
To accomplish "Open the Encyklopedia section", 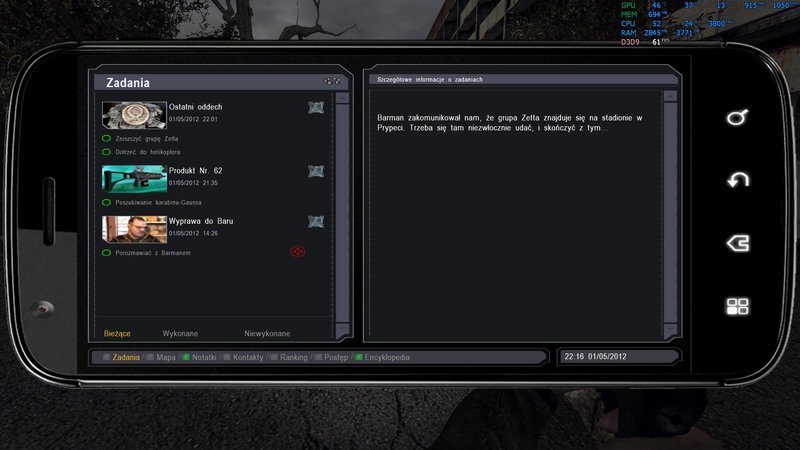I will point(387,357).
